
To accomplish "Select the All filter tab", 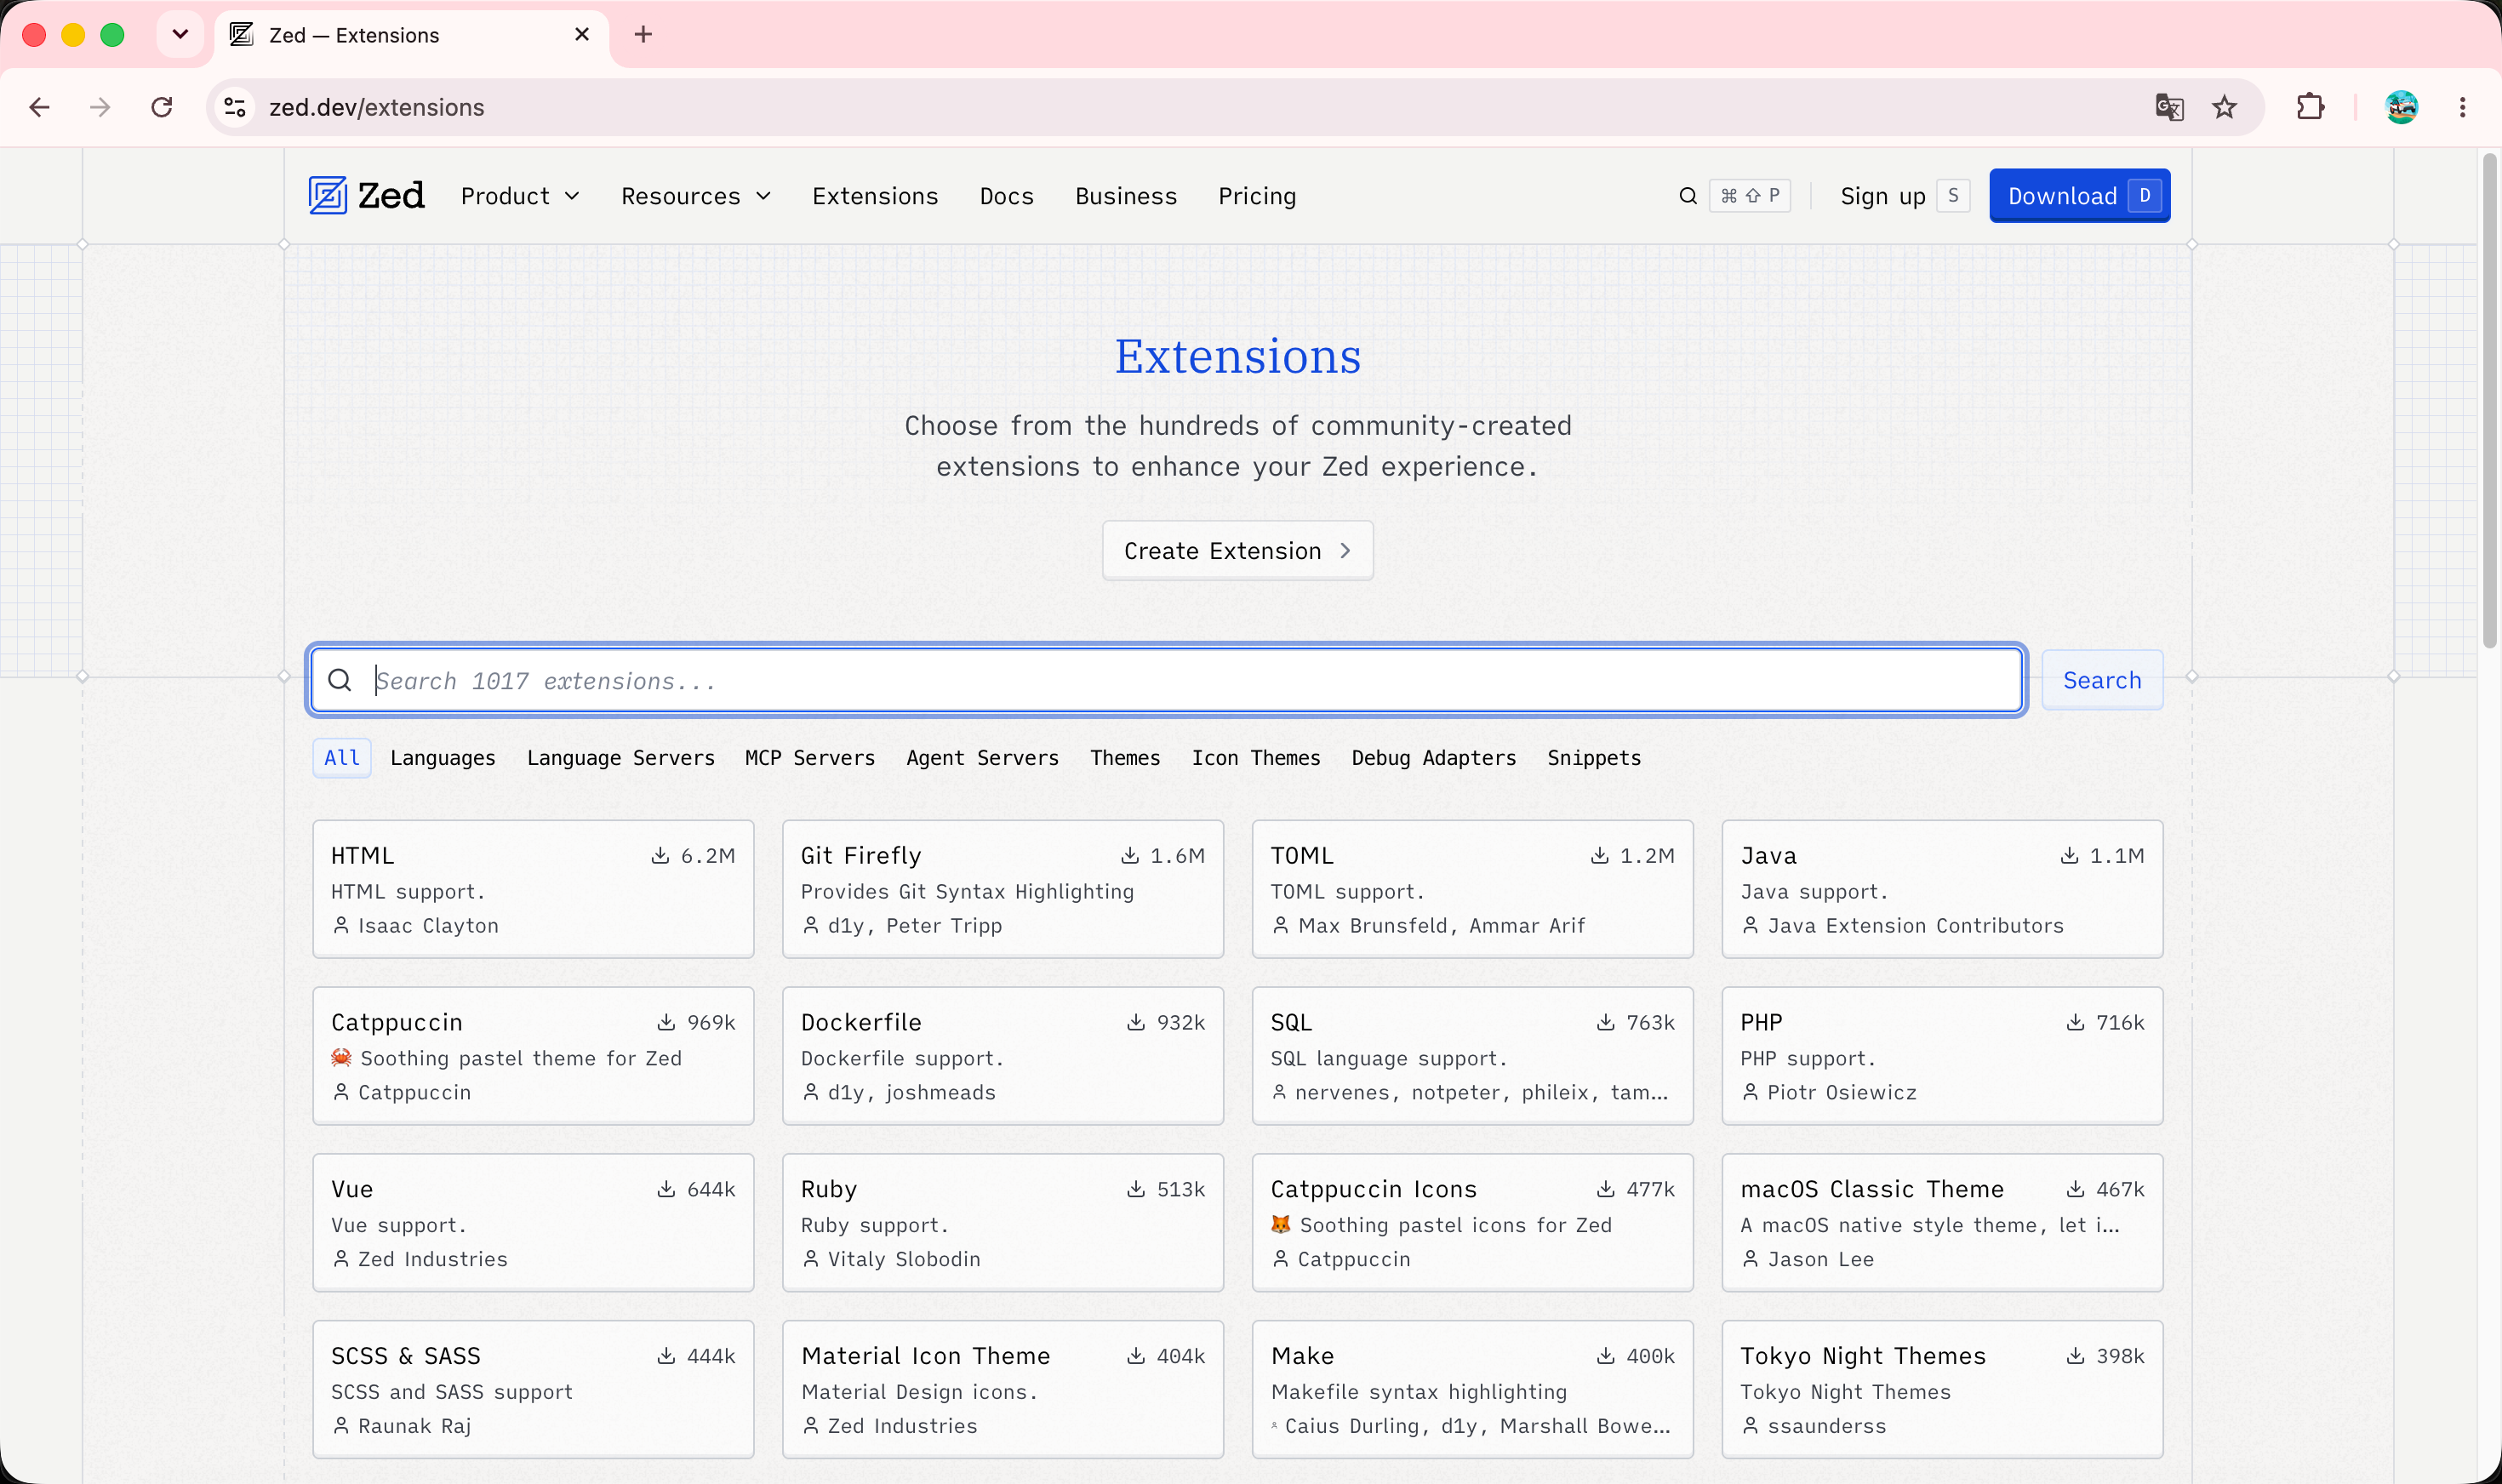I will pyautogui.click(x=342, y=757).
